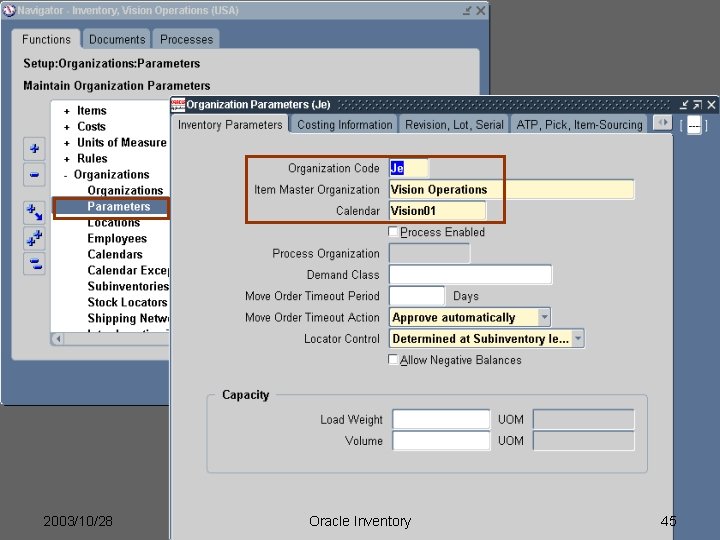Image resolution: width=720 pixels, height=540 pixels.
Task: Click the Move Order Timeout Period field
Action: [x=416, y=296]
